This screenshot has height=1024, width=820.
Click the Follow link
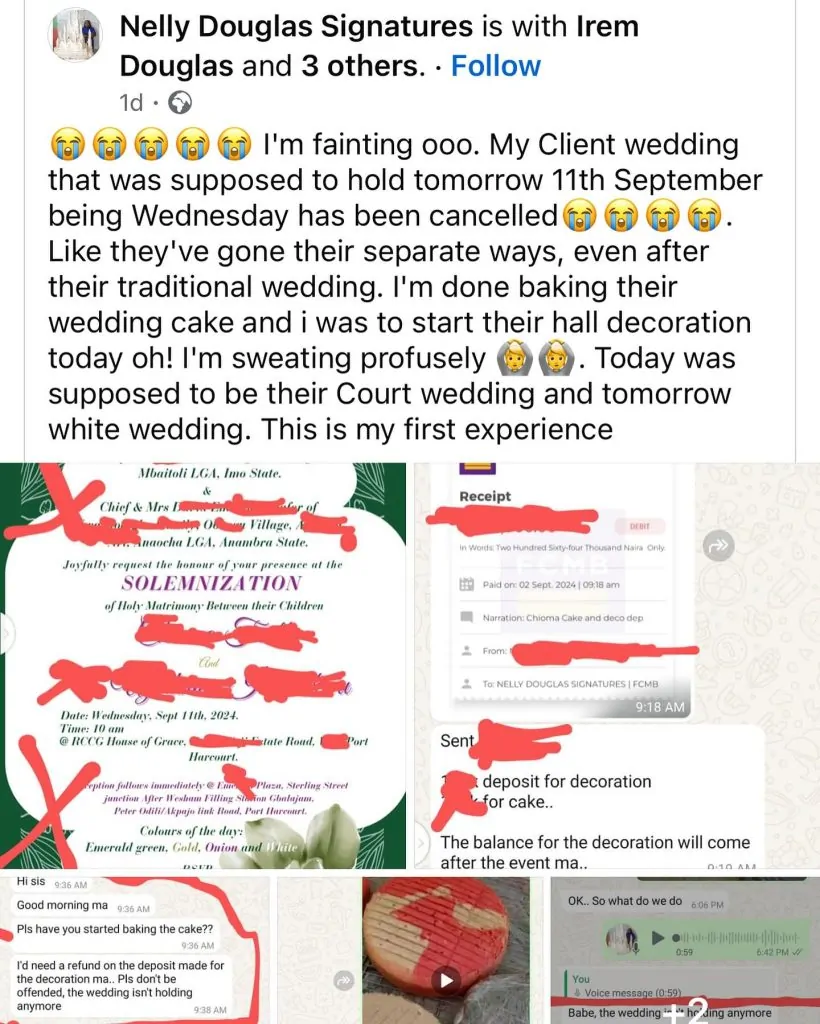[496, 66]
